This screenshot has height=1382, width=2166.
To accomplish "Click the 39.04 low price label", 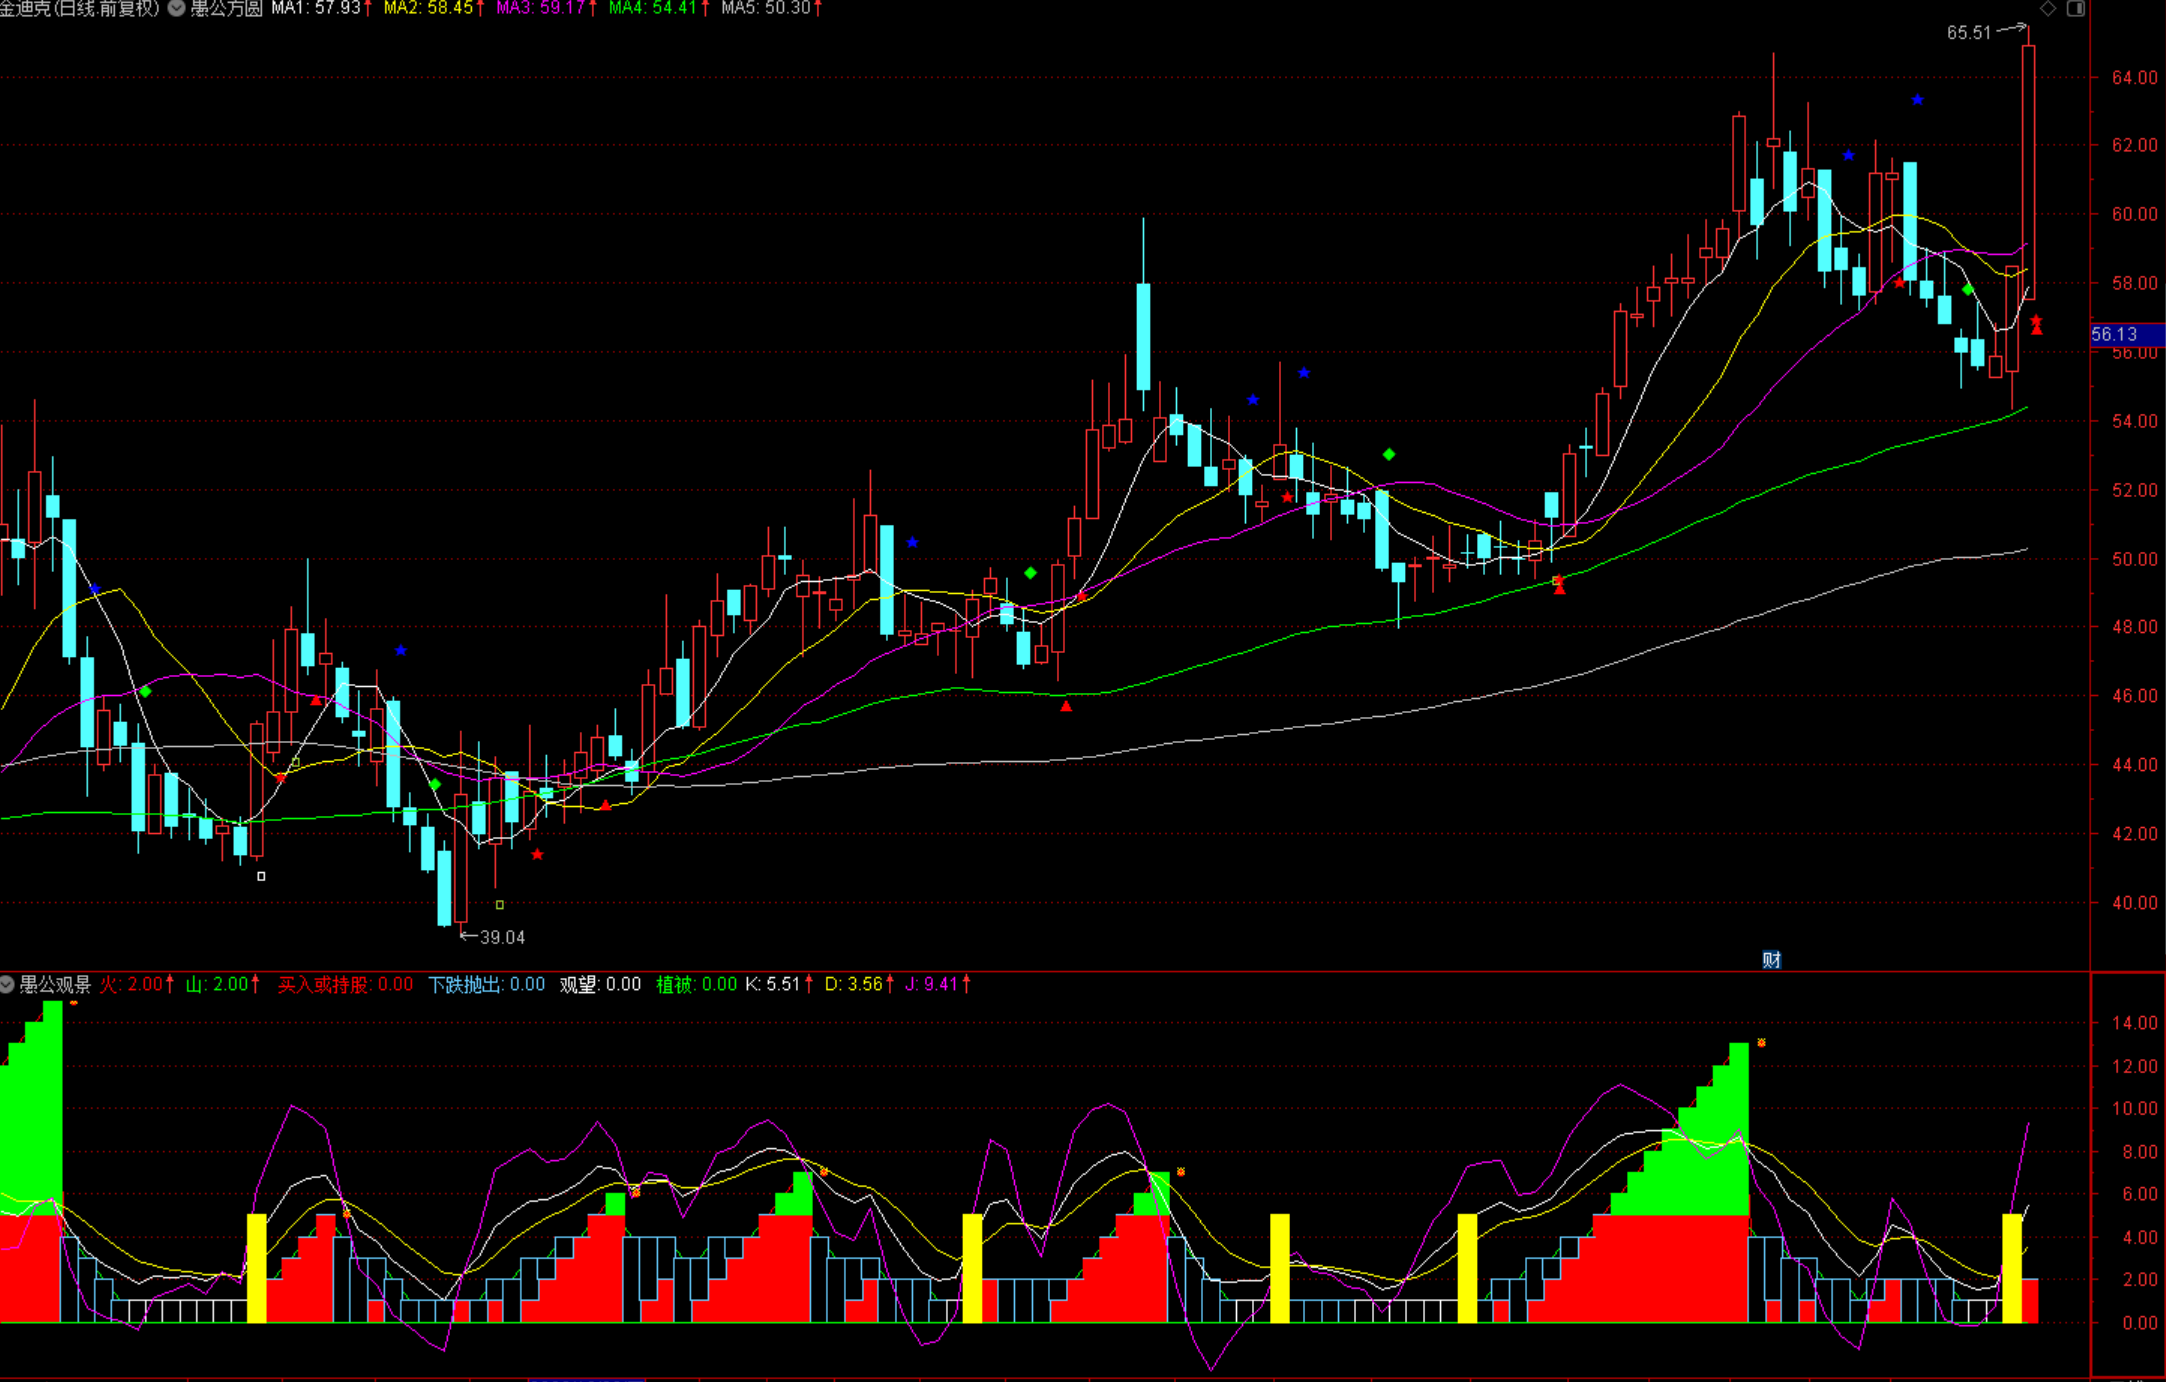I will click(502, 937).
